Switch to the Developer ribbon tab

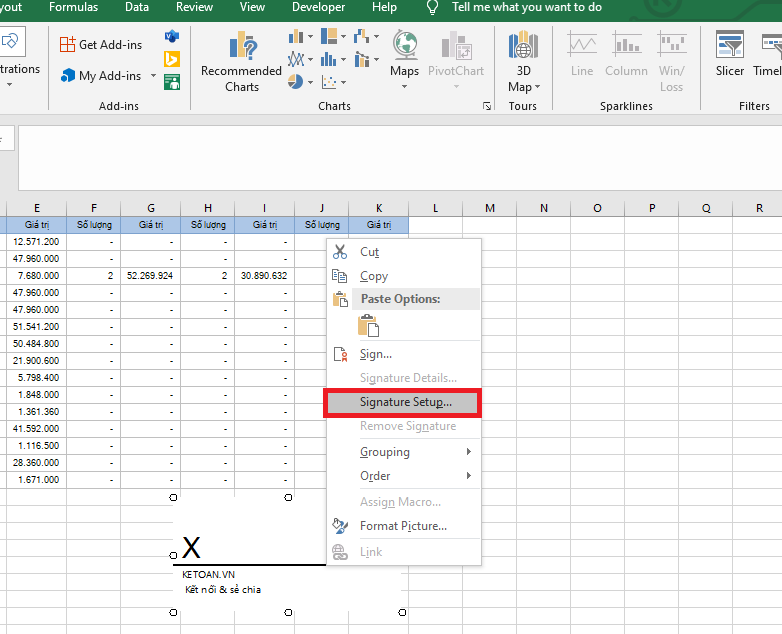tap(318, 7)
